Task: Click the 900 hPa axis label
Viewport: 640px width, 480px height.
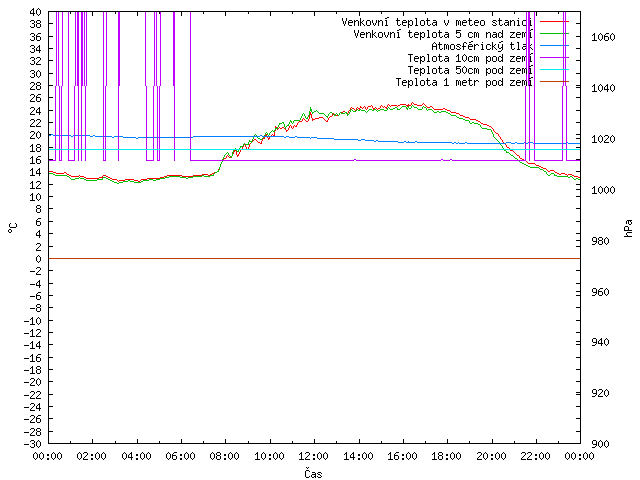Action: [x=600, y=444]
